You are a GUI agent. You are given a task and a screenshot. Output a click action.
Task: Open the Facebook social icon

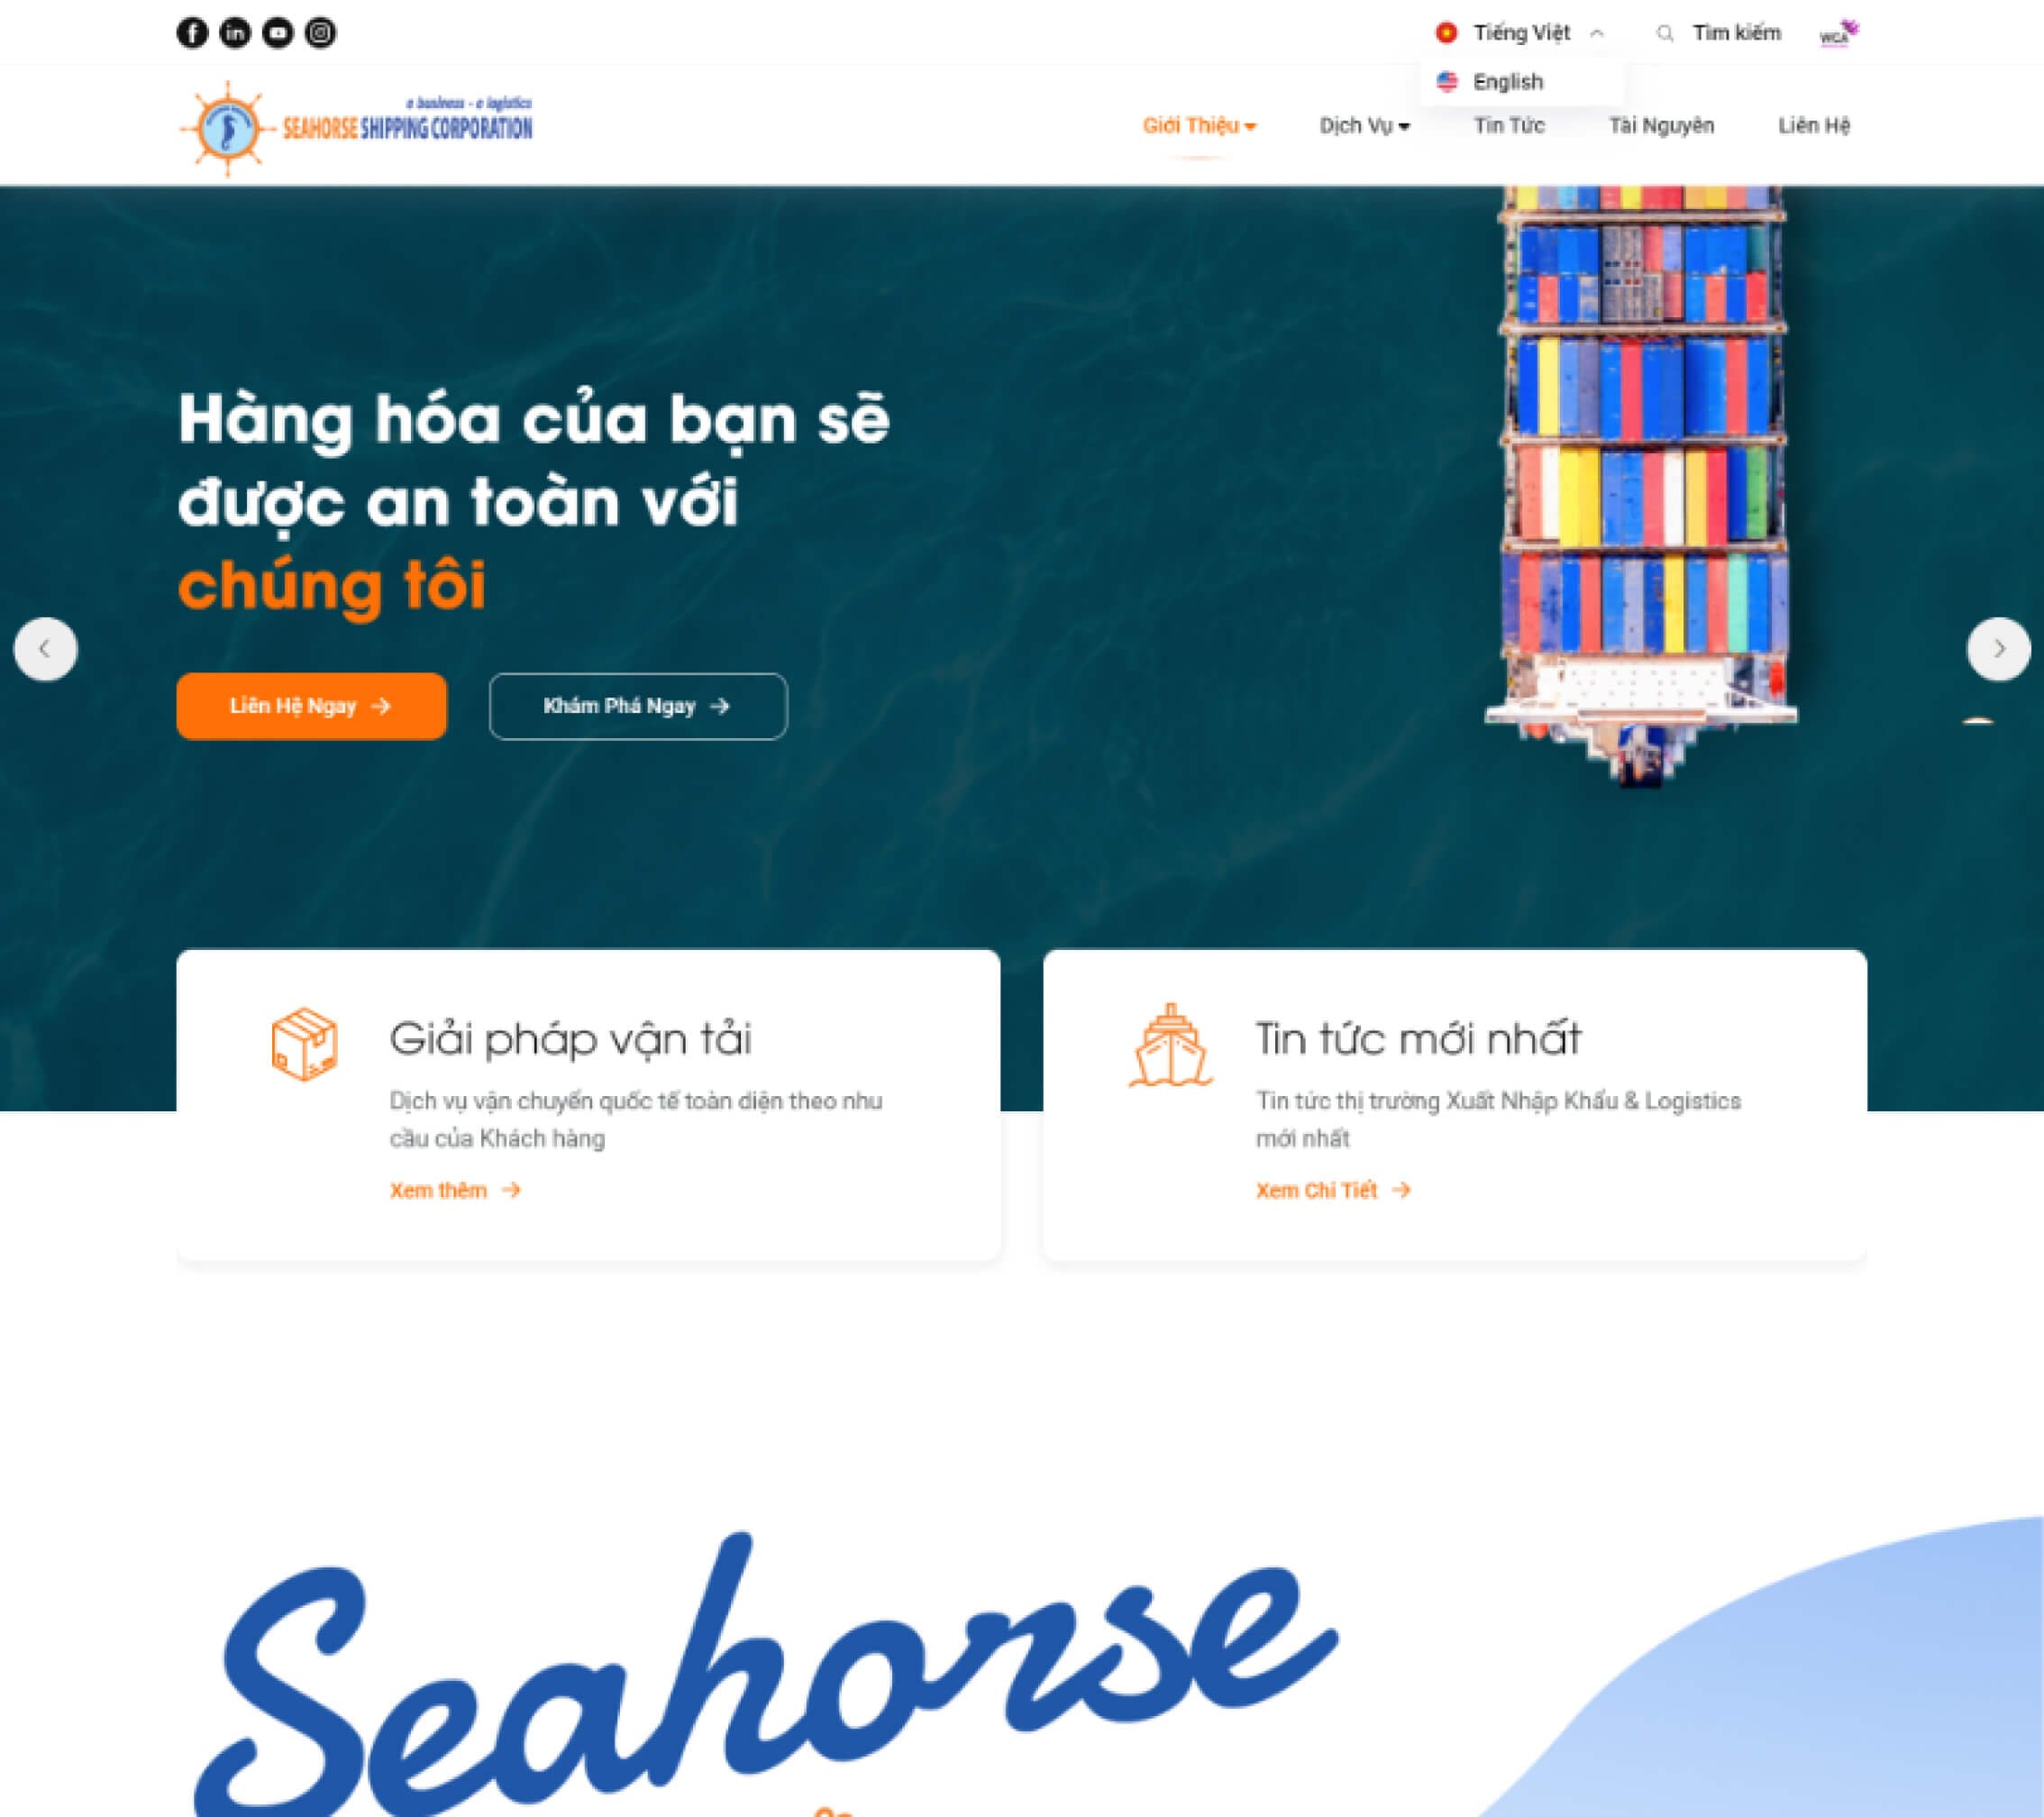pos(192,33)
